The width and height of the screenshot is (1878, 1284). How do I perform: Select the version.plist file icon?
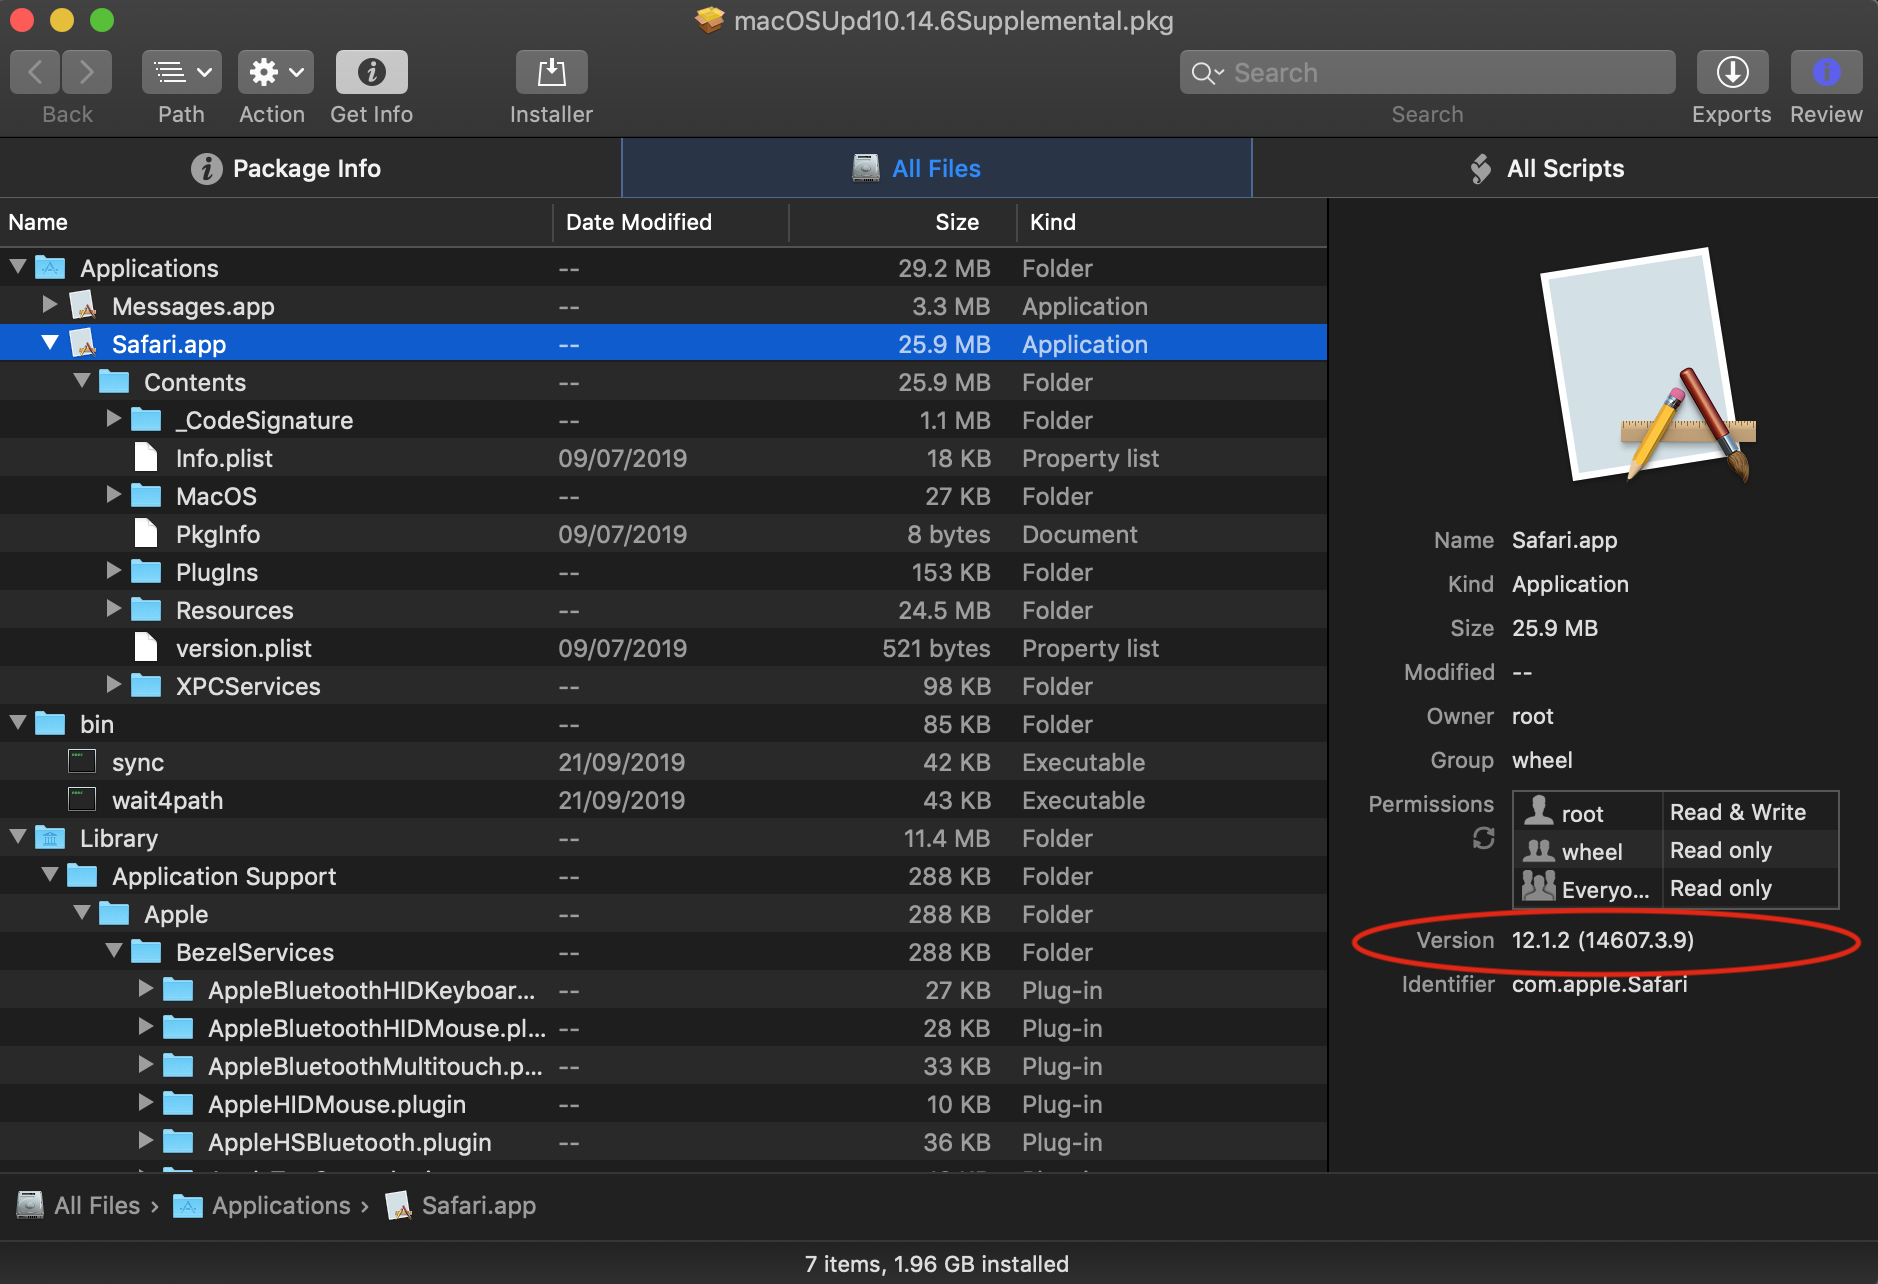[x=146, y=647]
